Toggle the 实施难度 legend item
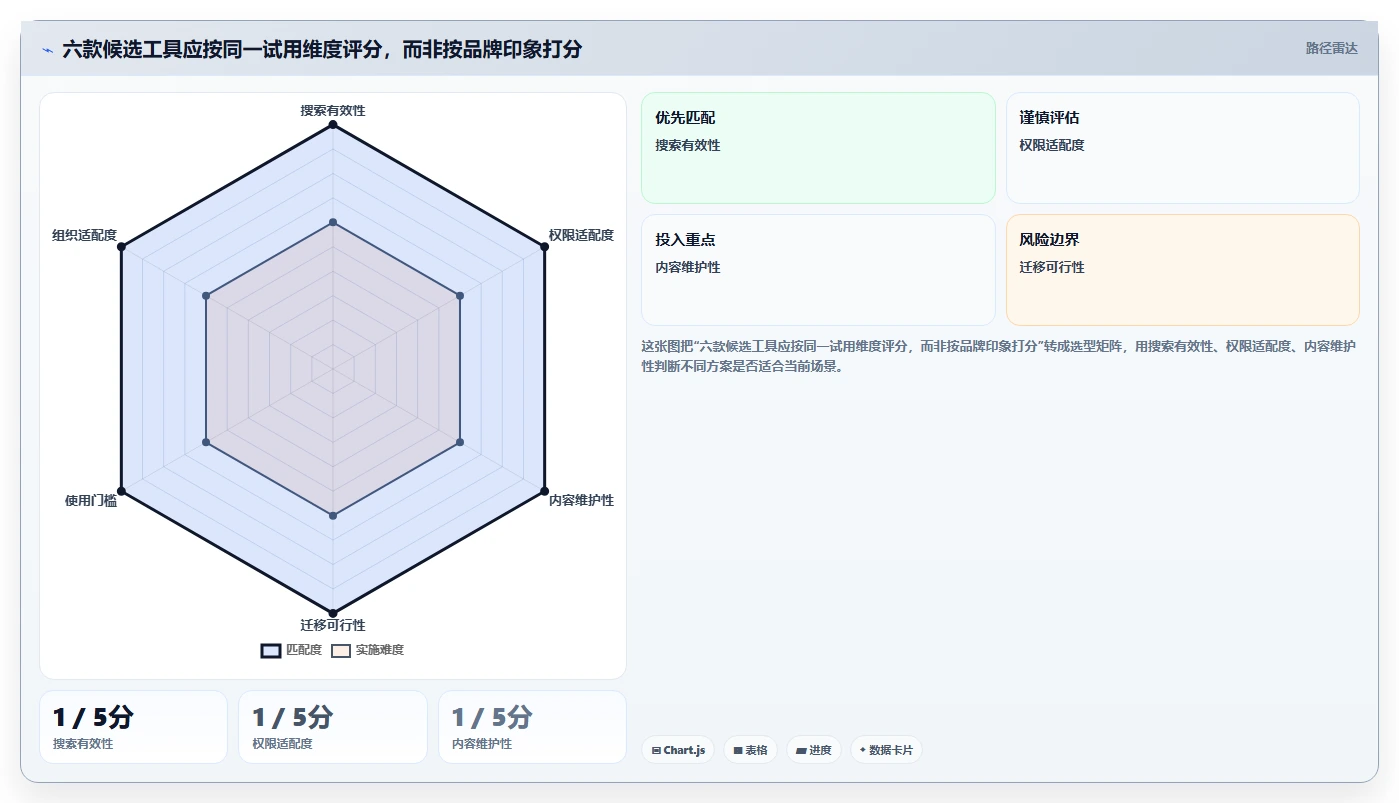Screen dimensions: 1399x803 [368, 650]
